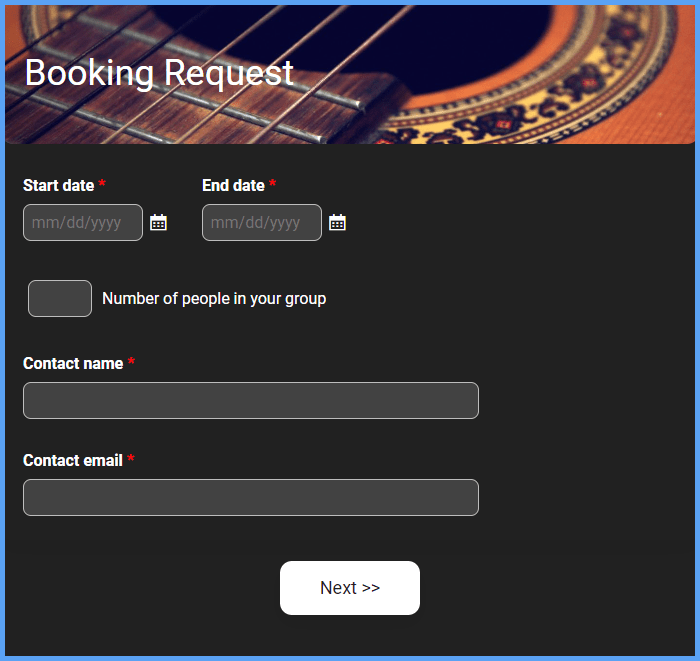Focus the Start date mm/dd/yyyy field
This screenshot has height=661, width=700.
point(83,222)
